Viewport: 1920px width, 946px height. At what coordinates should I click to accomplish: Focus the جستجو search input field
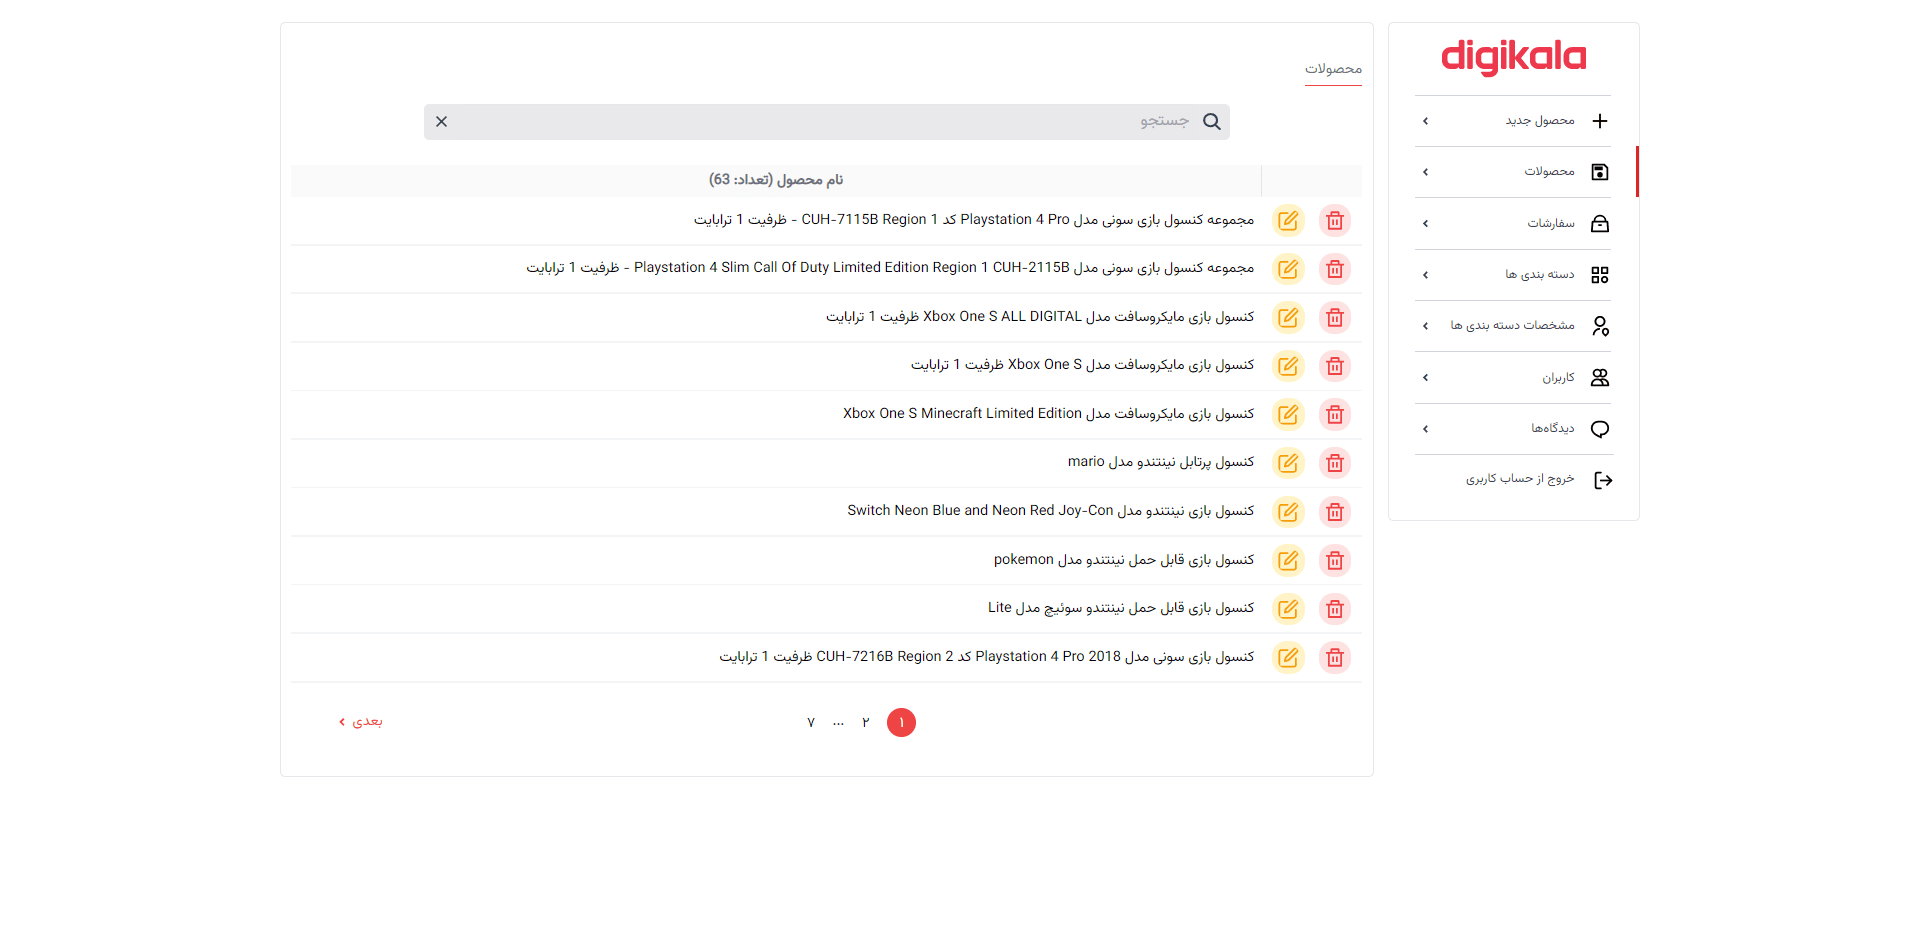(x=826, y=122)
